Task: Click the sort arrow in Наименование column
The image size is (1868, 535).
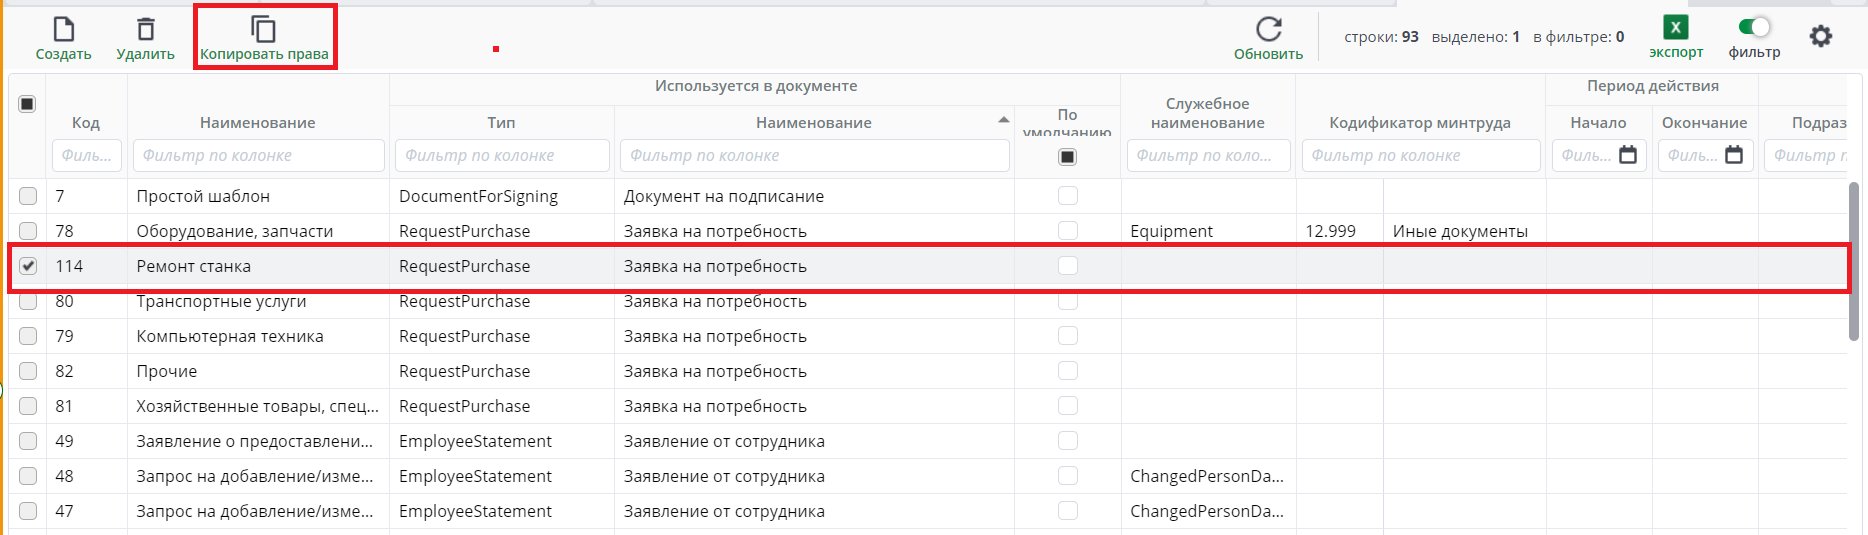Action: tap(1003, 121)
